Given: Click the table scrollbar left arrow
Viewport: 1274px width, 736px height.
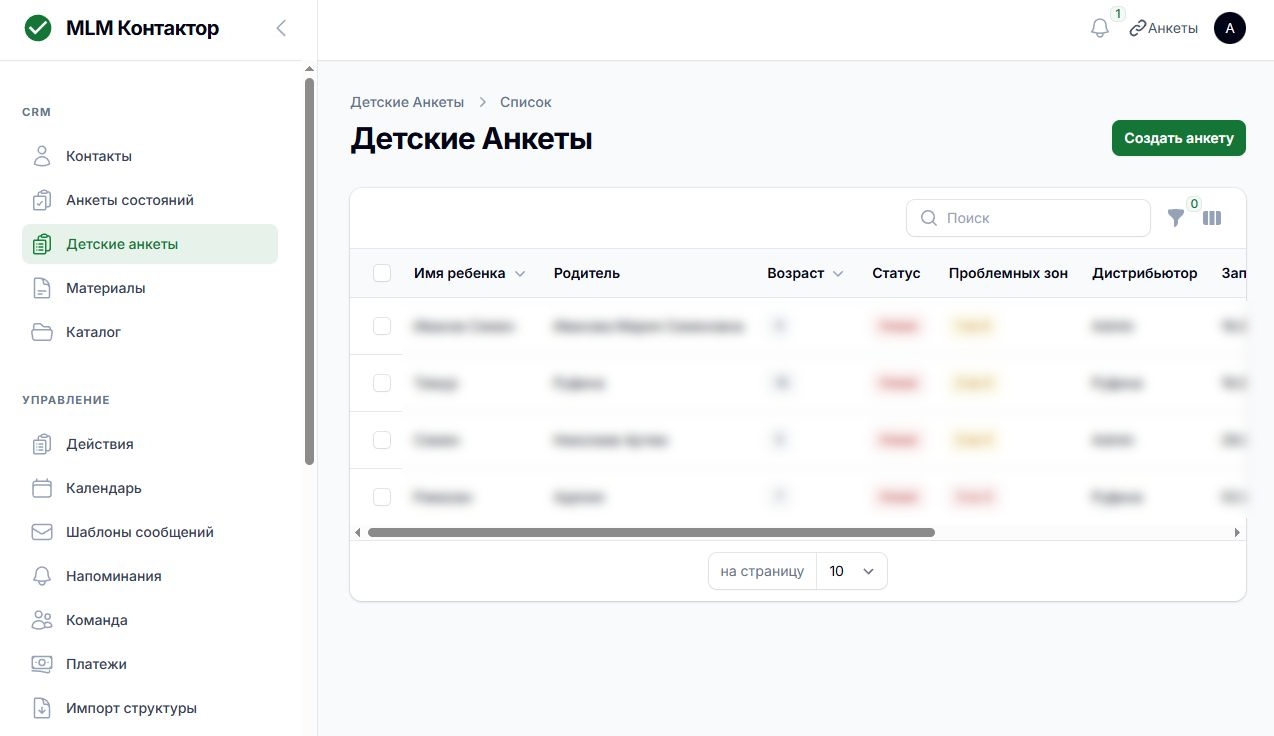Looking at the screenshot, I should pos(358,533).
